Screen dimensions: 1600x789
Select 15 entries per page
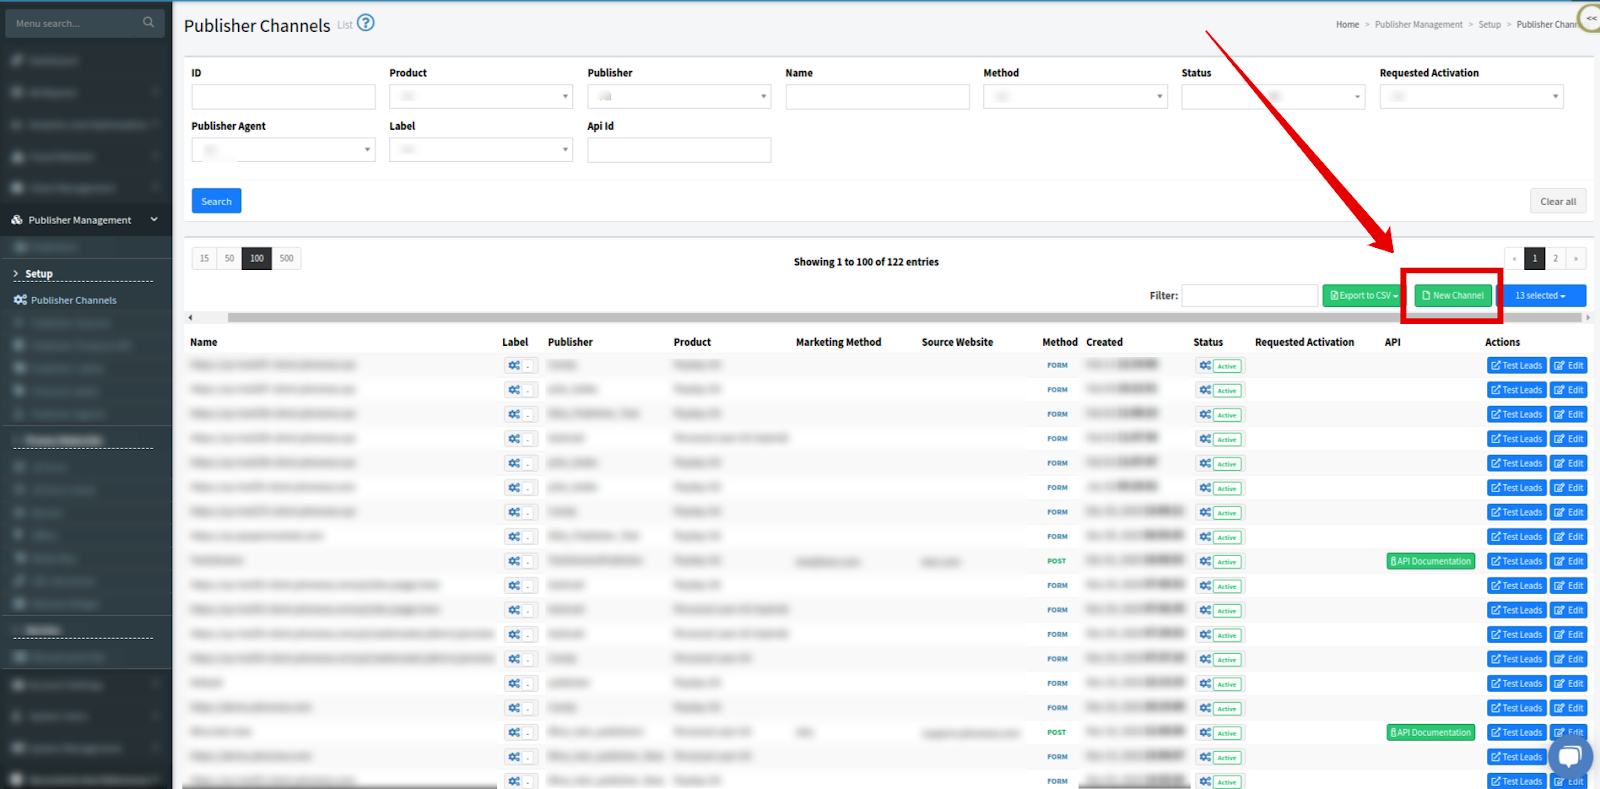[204, 259]
